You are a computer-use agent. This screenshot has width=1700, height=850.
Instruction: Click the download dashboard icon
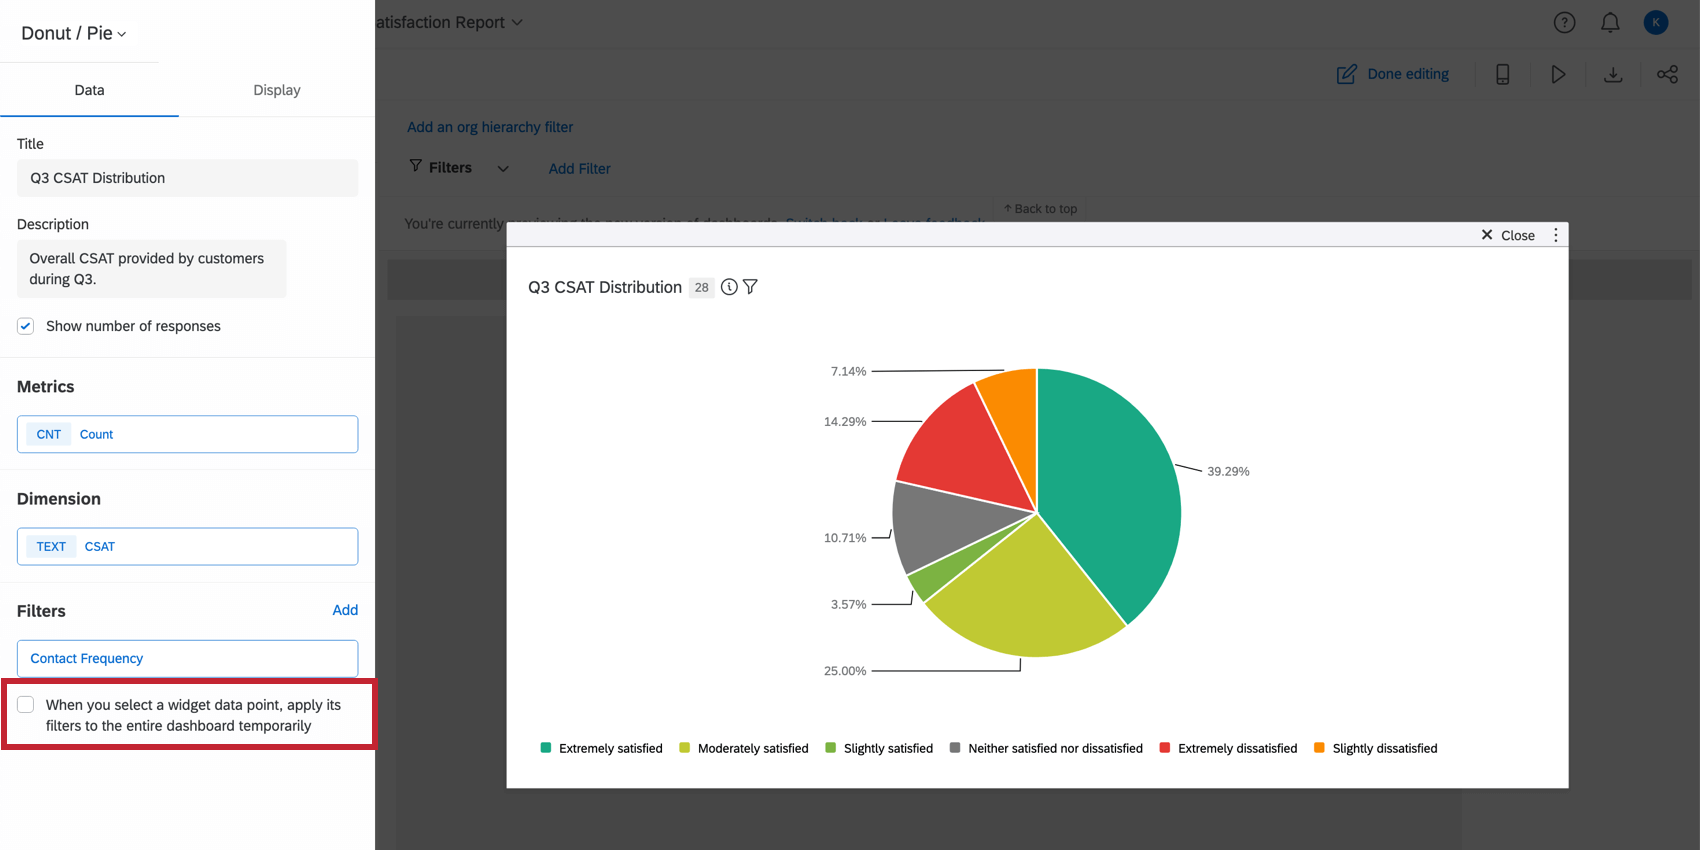tap(1613, 74)
